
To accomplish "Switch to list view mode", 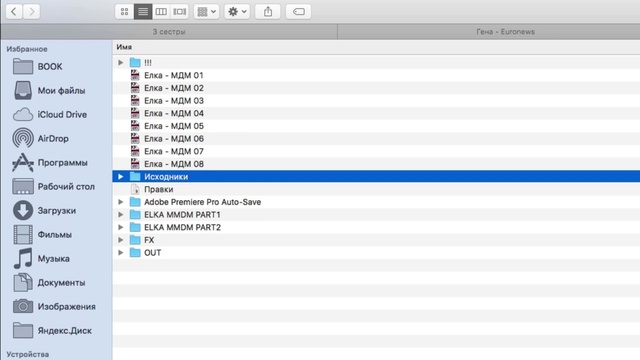I will coord(143,11).
